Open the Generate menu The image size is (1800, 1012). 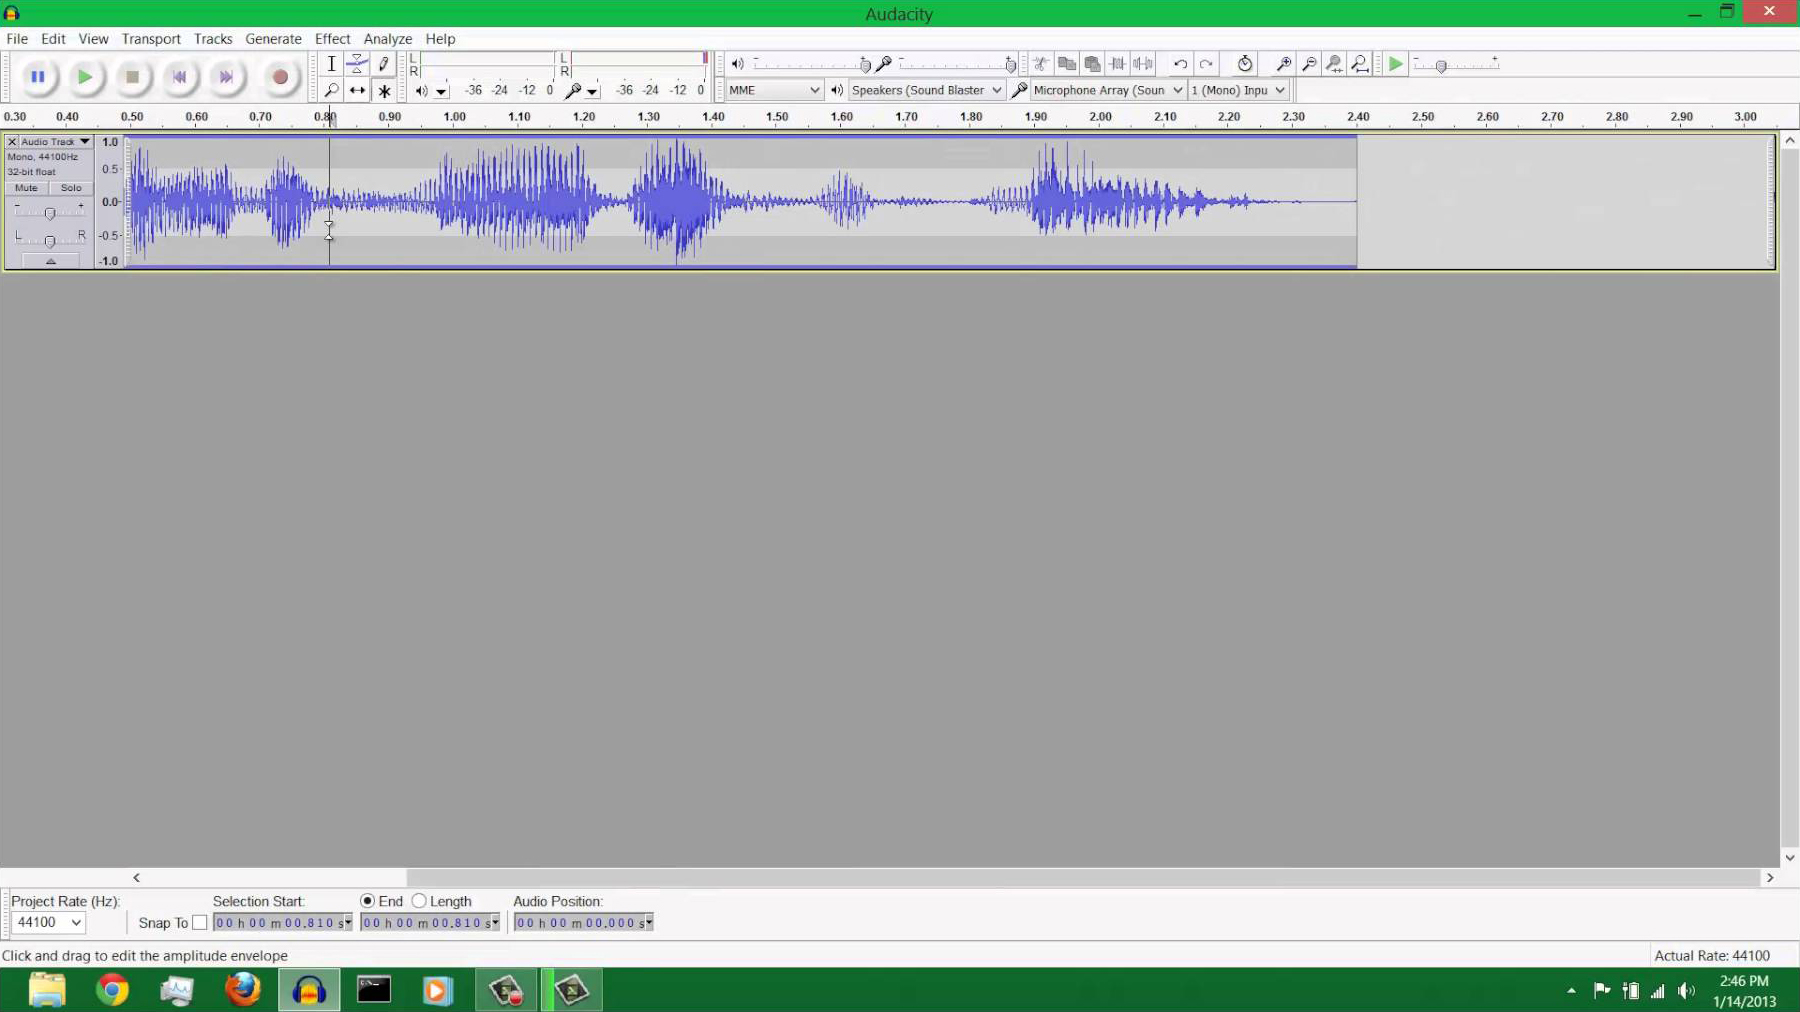click(273, 38)
